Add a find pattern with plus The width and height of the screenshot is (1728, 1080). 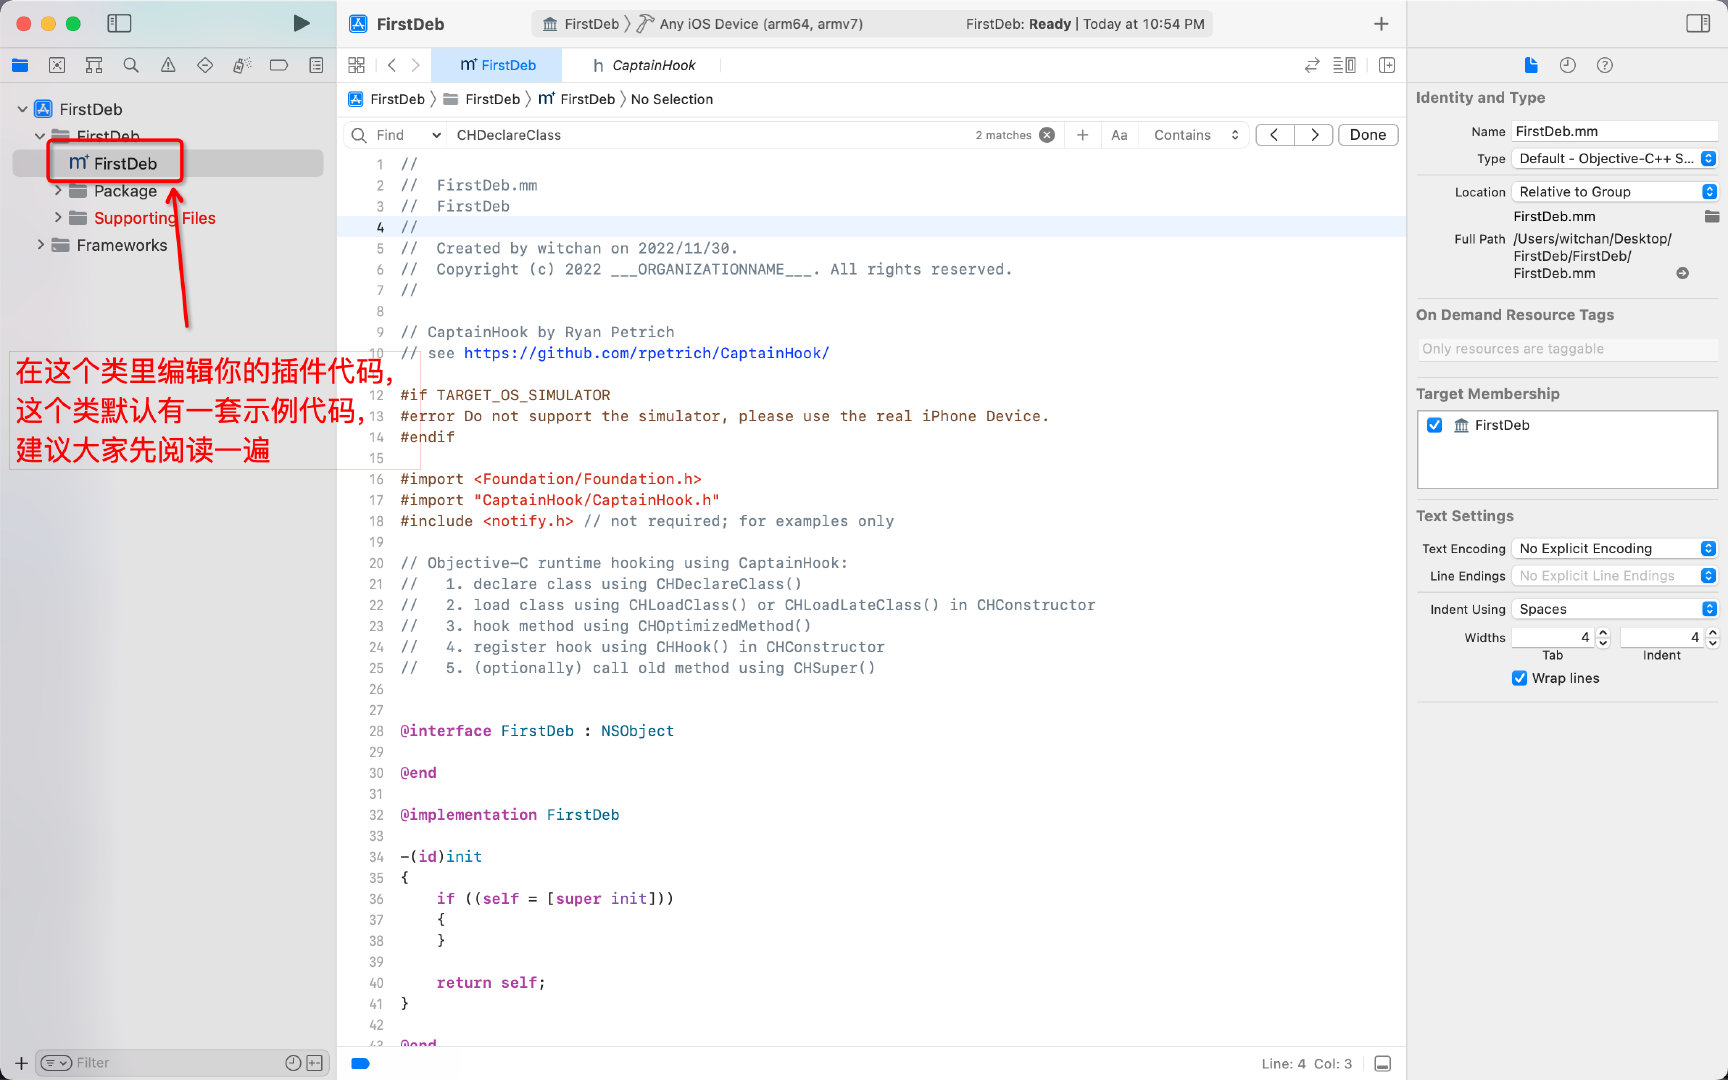tap(1083, 135)
